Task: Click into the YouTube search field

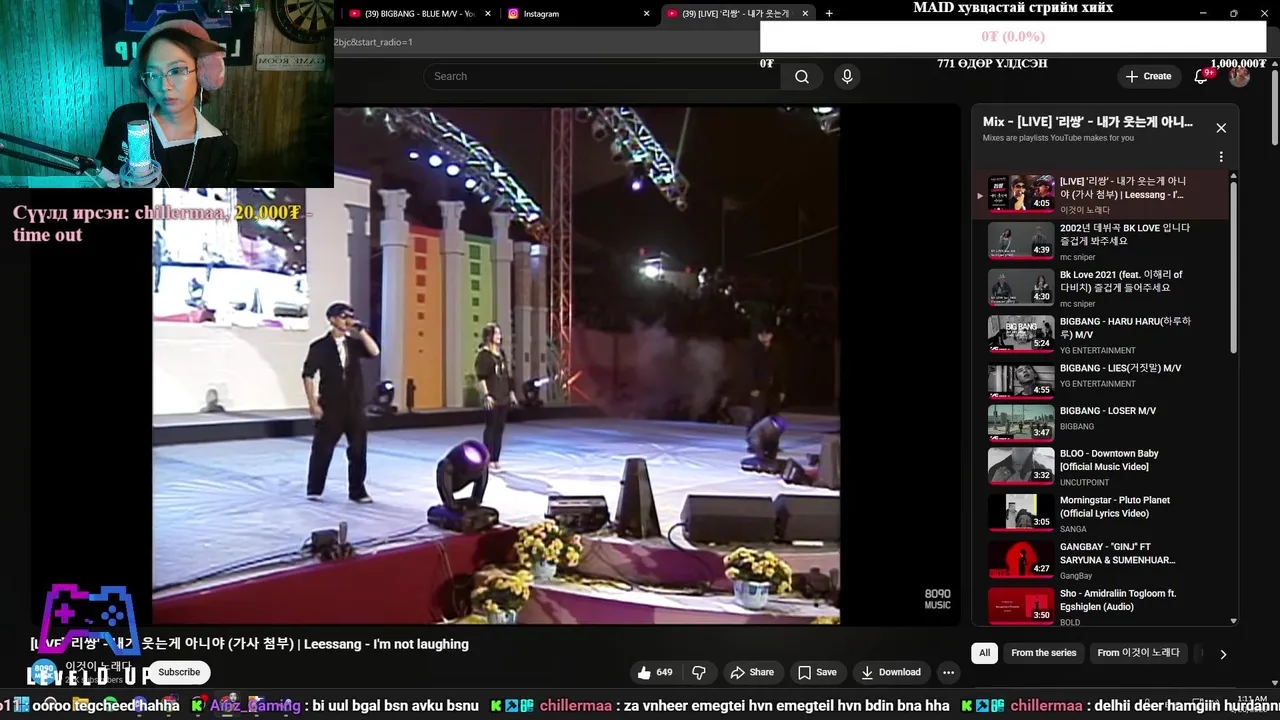Action: [604, 76]
